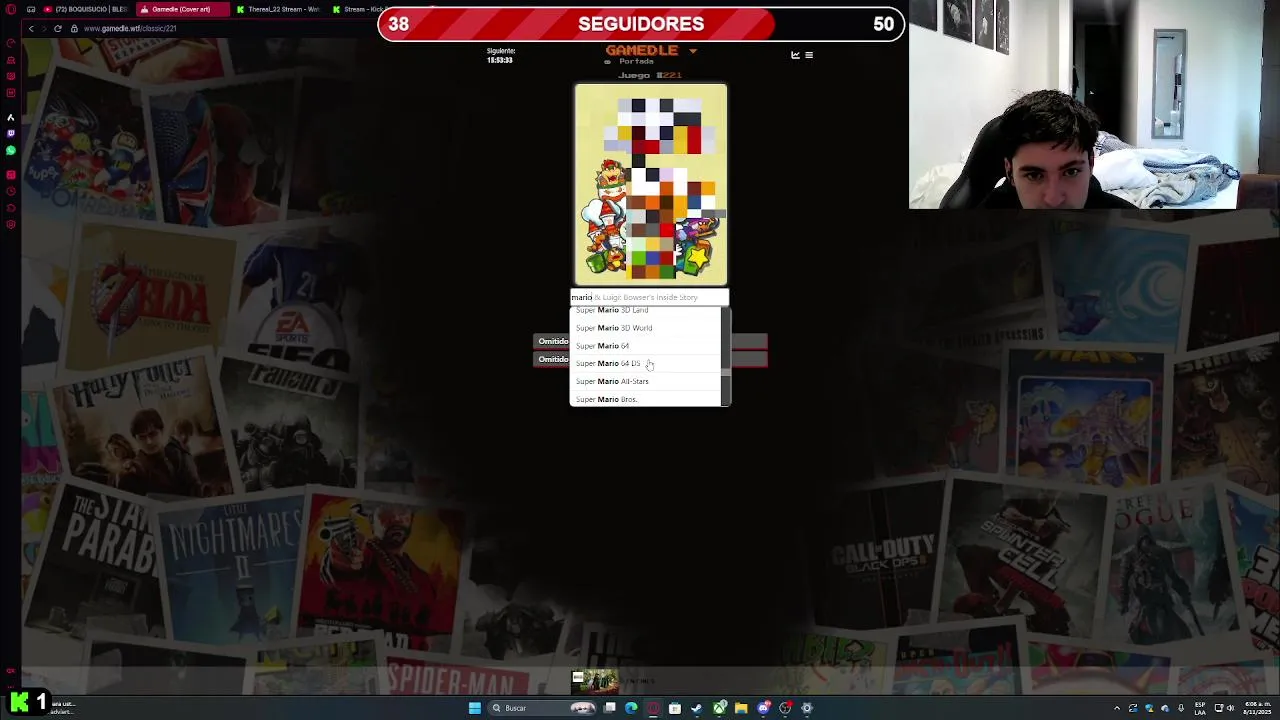Click the small video thumbnail at page bottom
Screen dimensions: 1280x720
pyautogui.click(x=596, y=681)
